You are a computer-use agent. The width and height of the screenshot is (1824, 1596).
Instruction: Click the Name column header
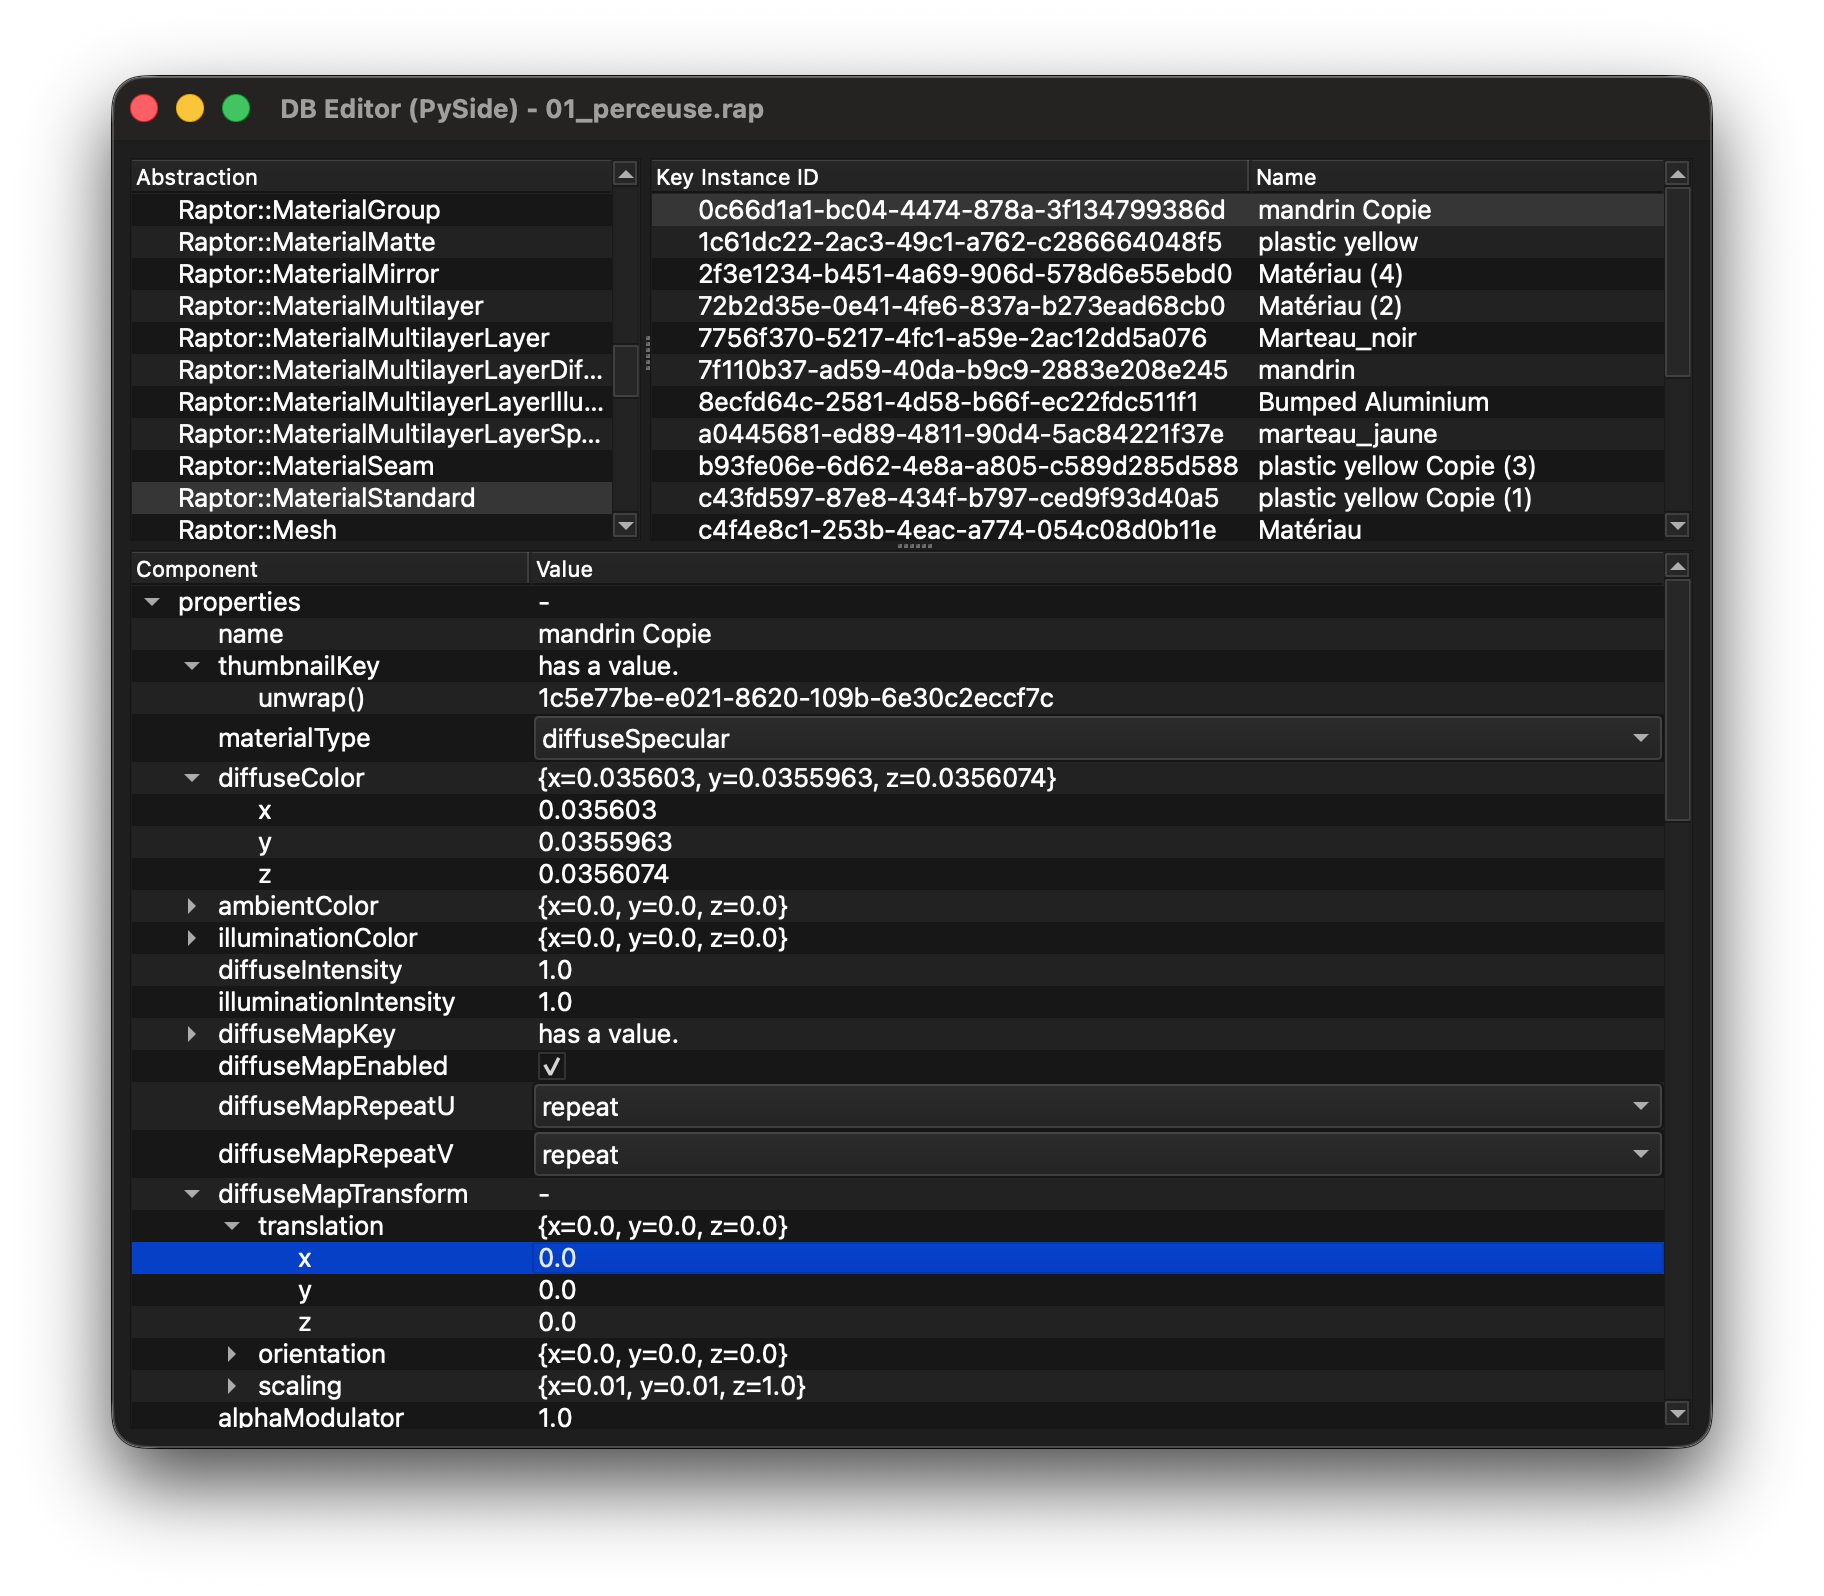pyautogui.click(x=1454, y=177)
